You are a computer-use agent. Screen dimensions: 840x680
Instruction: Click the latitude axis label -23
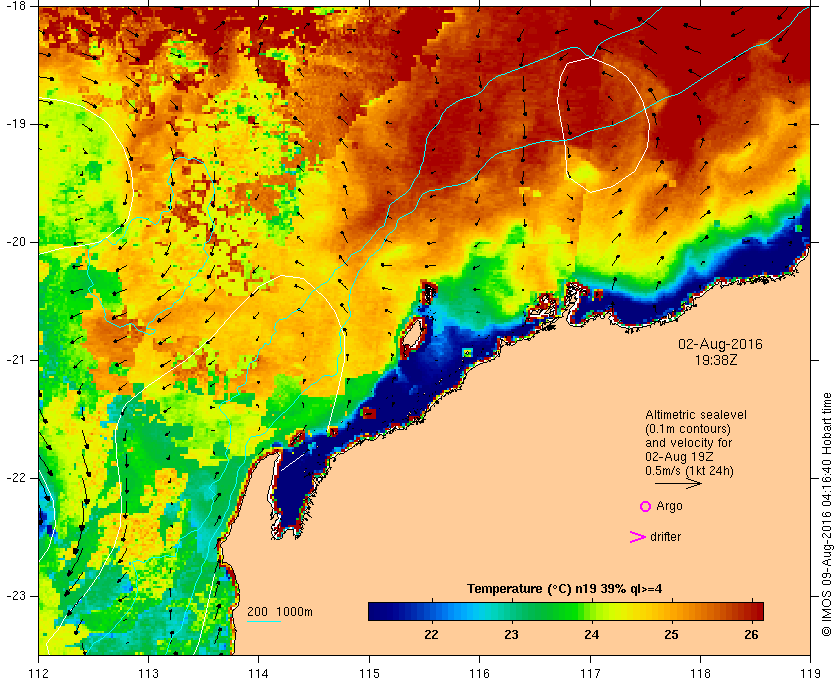point(14,596)
